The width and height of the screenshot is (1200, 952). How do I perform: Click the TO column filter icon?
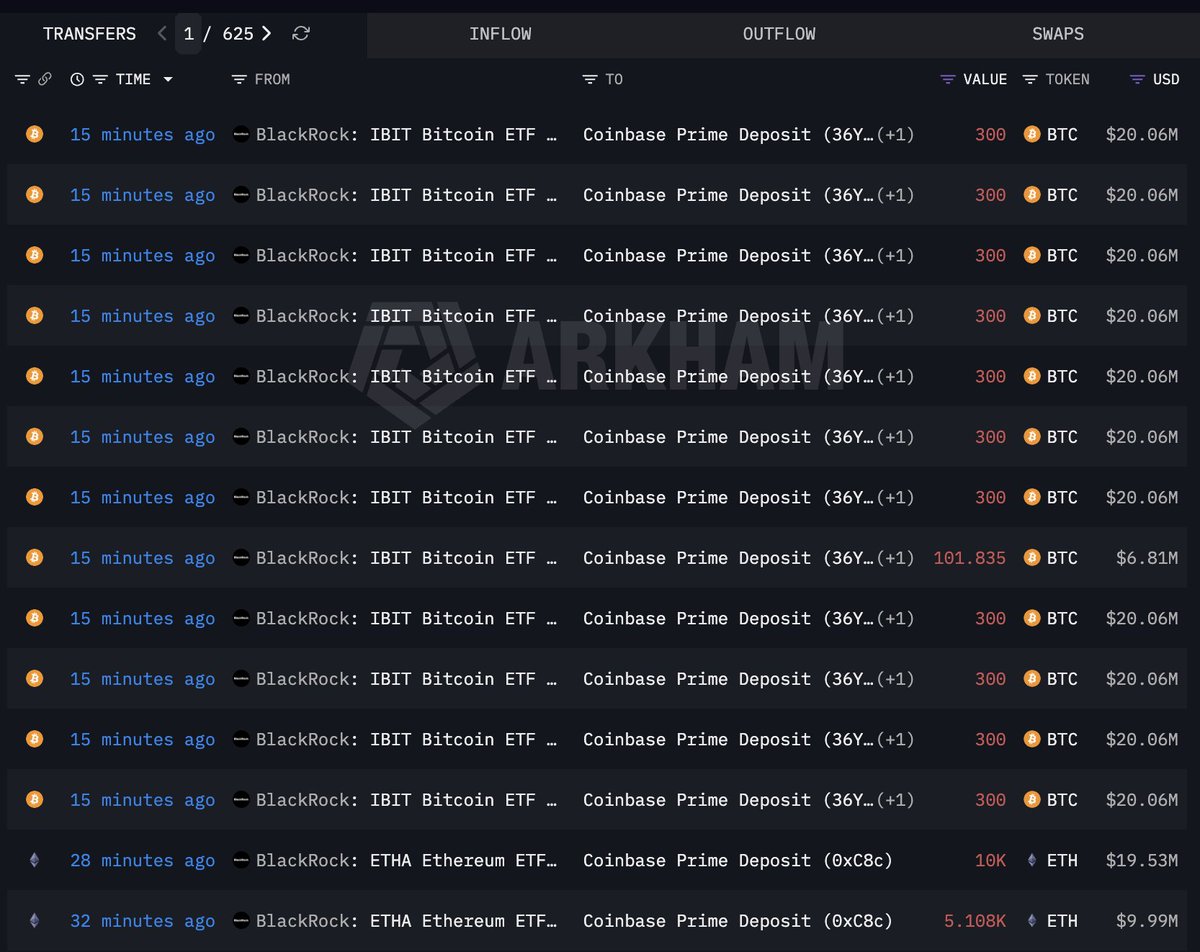click(590, 79)
